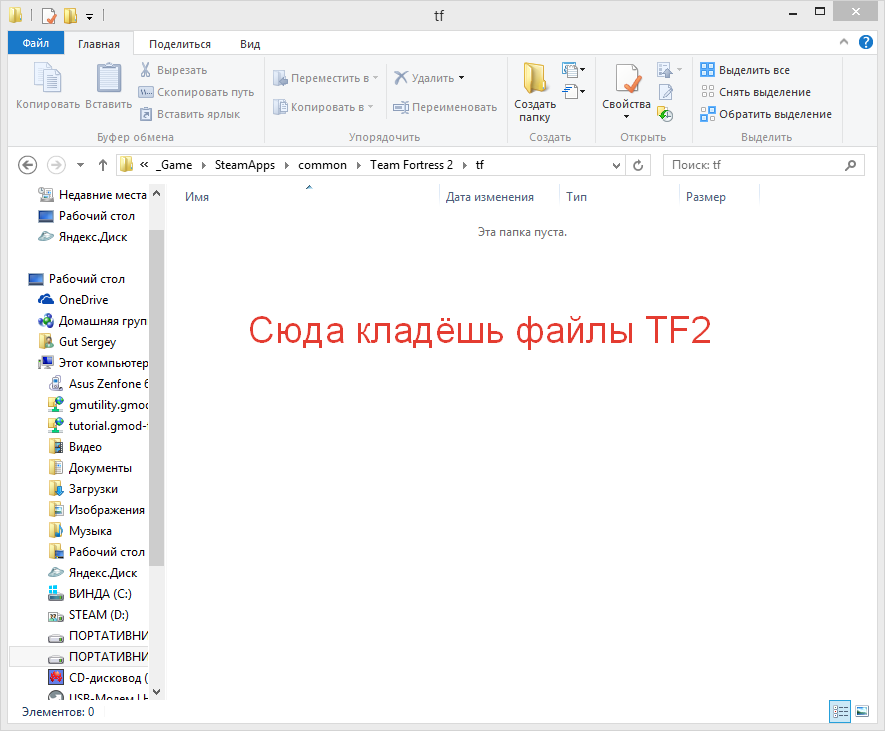Select Музыка folder in navigation pane
This screenshot has width=885, height=731.
click(x=80, y=531)
